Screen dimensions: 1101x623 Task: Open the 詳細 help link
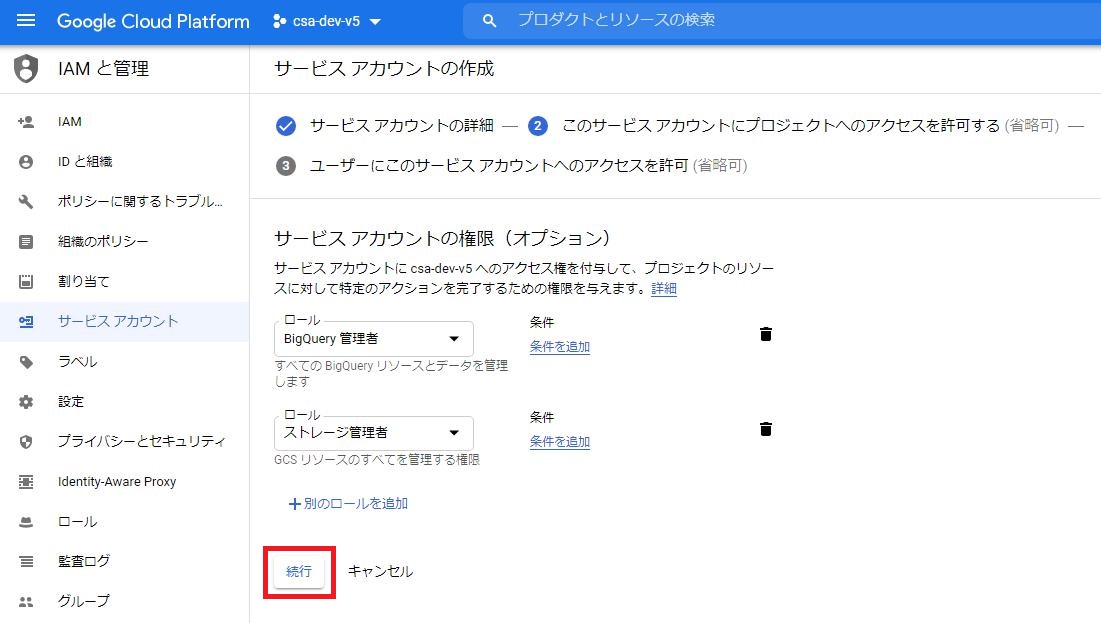click(x=663, y=289)
